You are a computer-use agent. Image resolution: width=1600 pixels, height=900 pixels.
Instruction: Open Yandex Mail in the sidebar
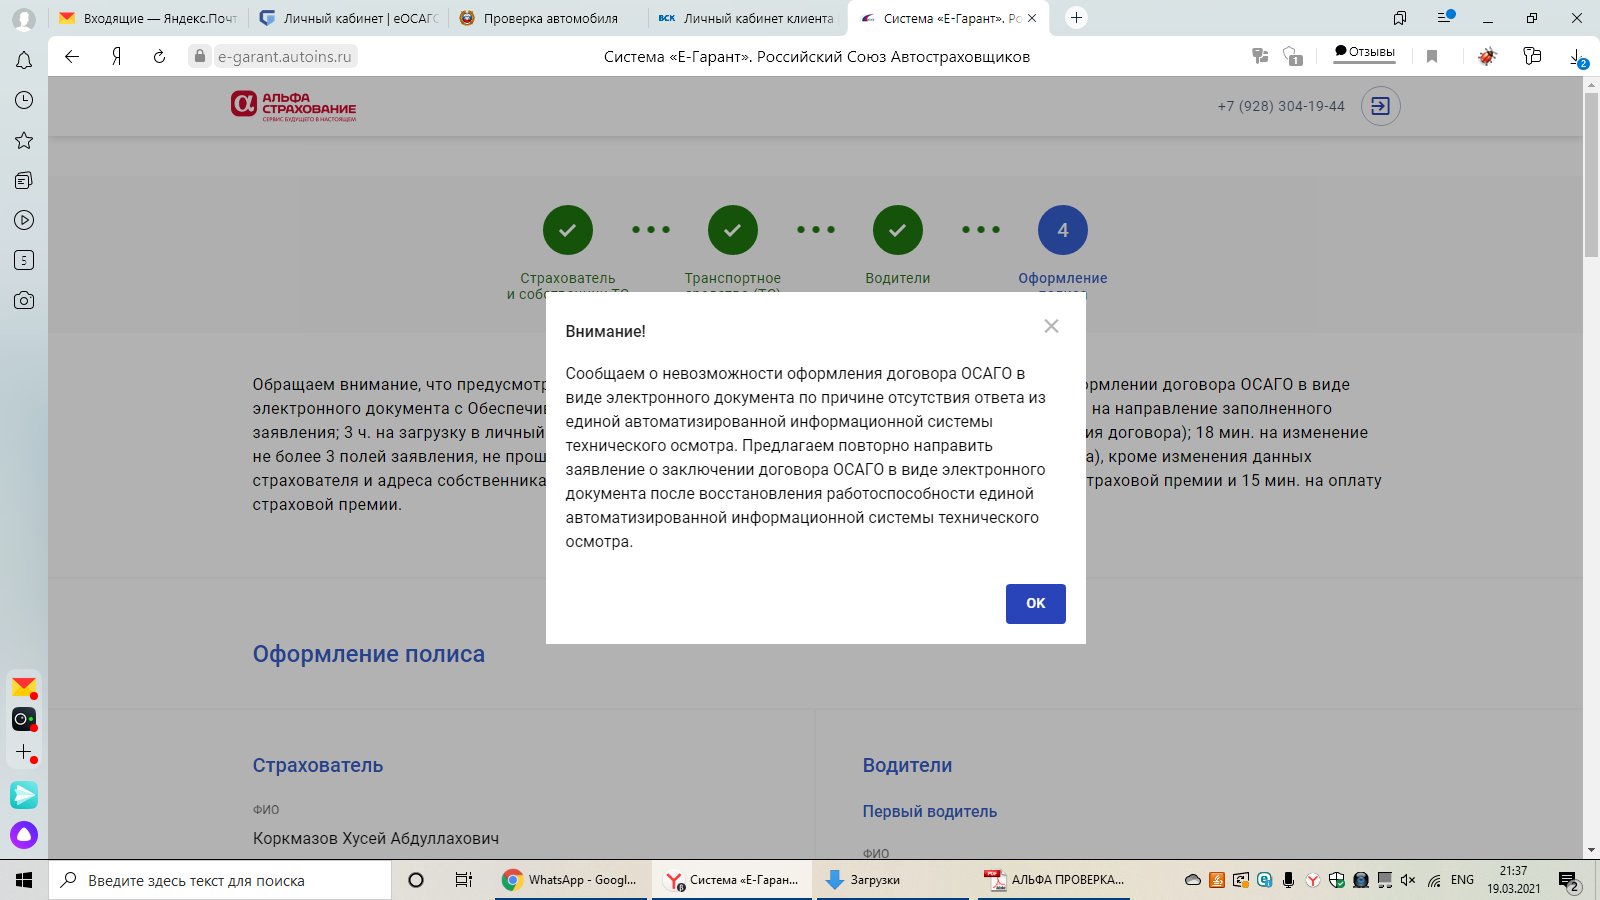(x=24, y=687)
